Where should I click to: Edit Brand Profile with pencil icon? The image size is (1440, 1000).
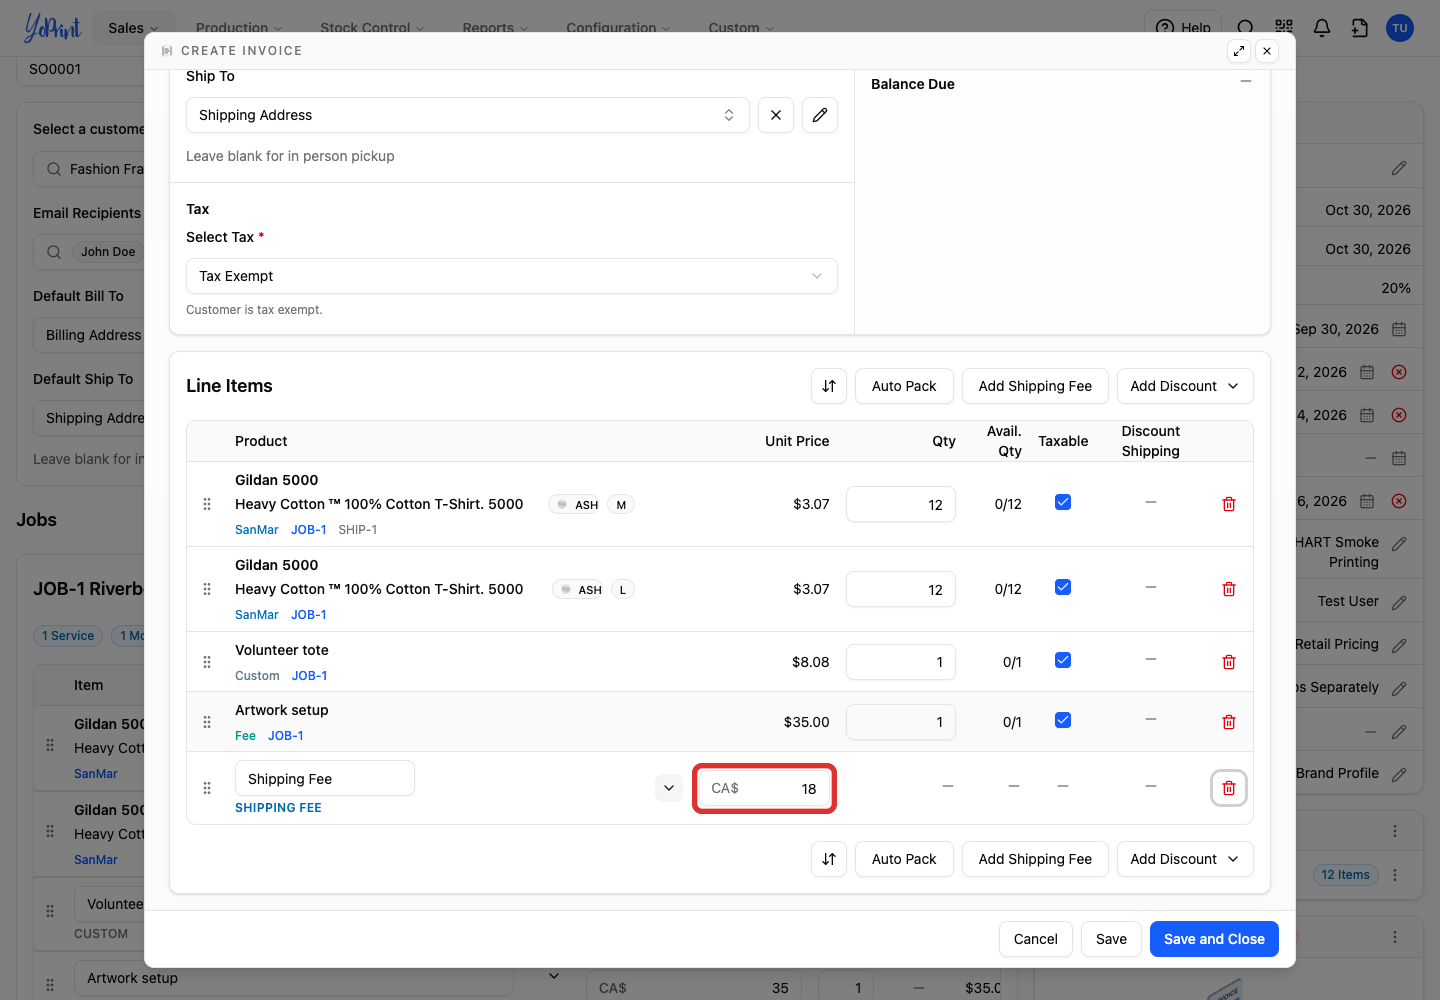[x=1399, y=774]
